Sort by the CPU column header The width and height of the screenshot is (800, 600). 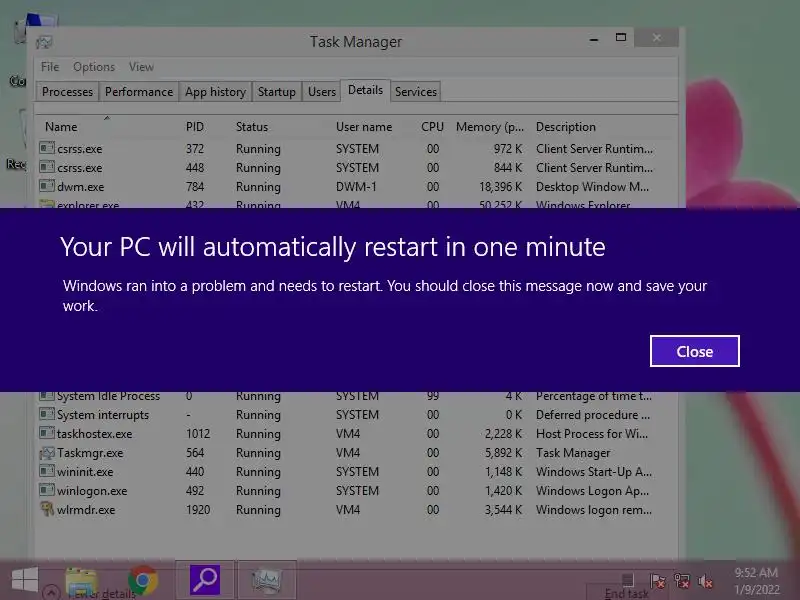pos(432,127)
